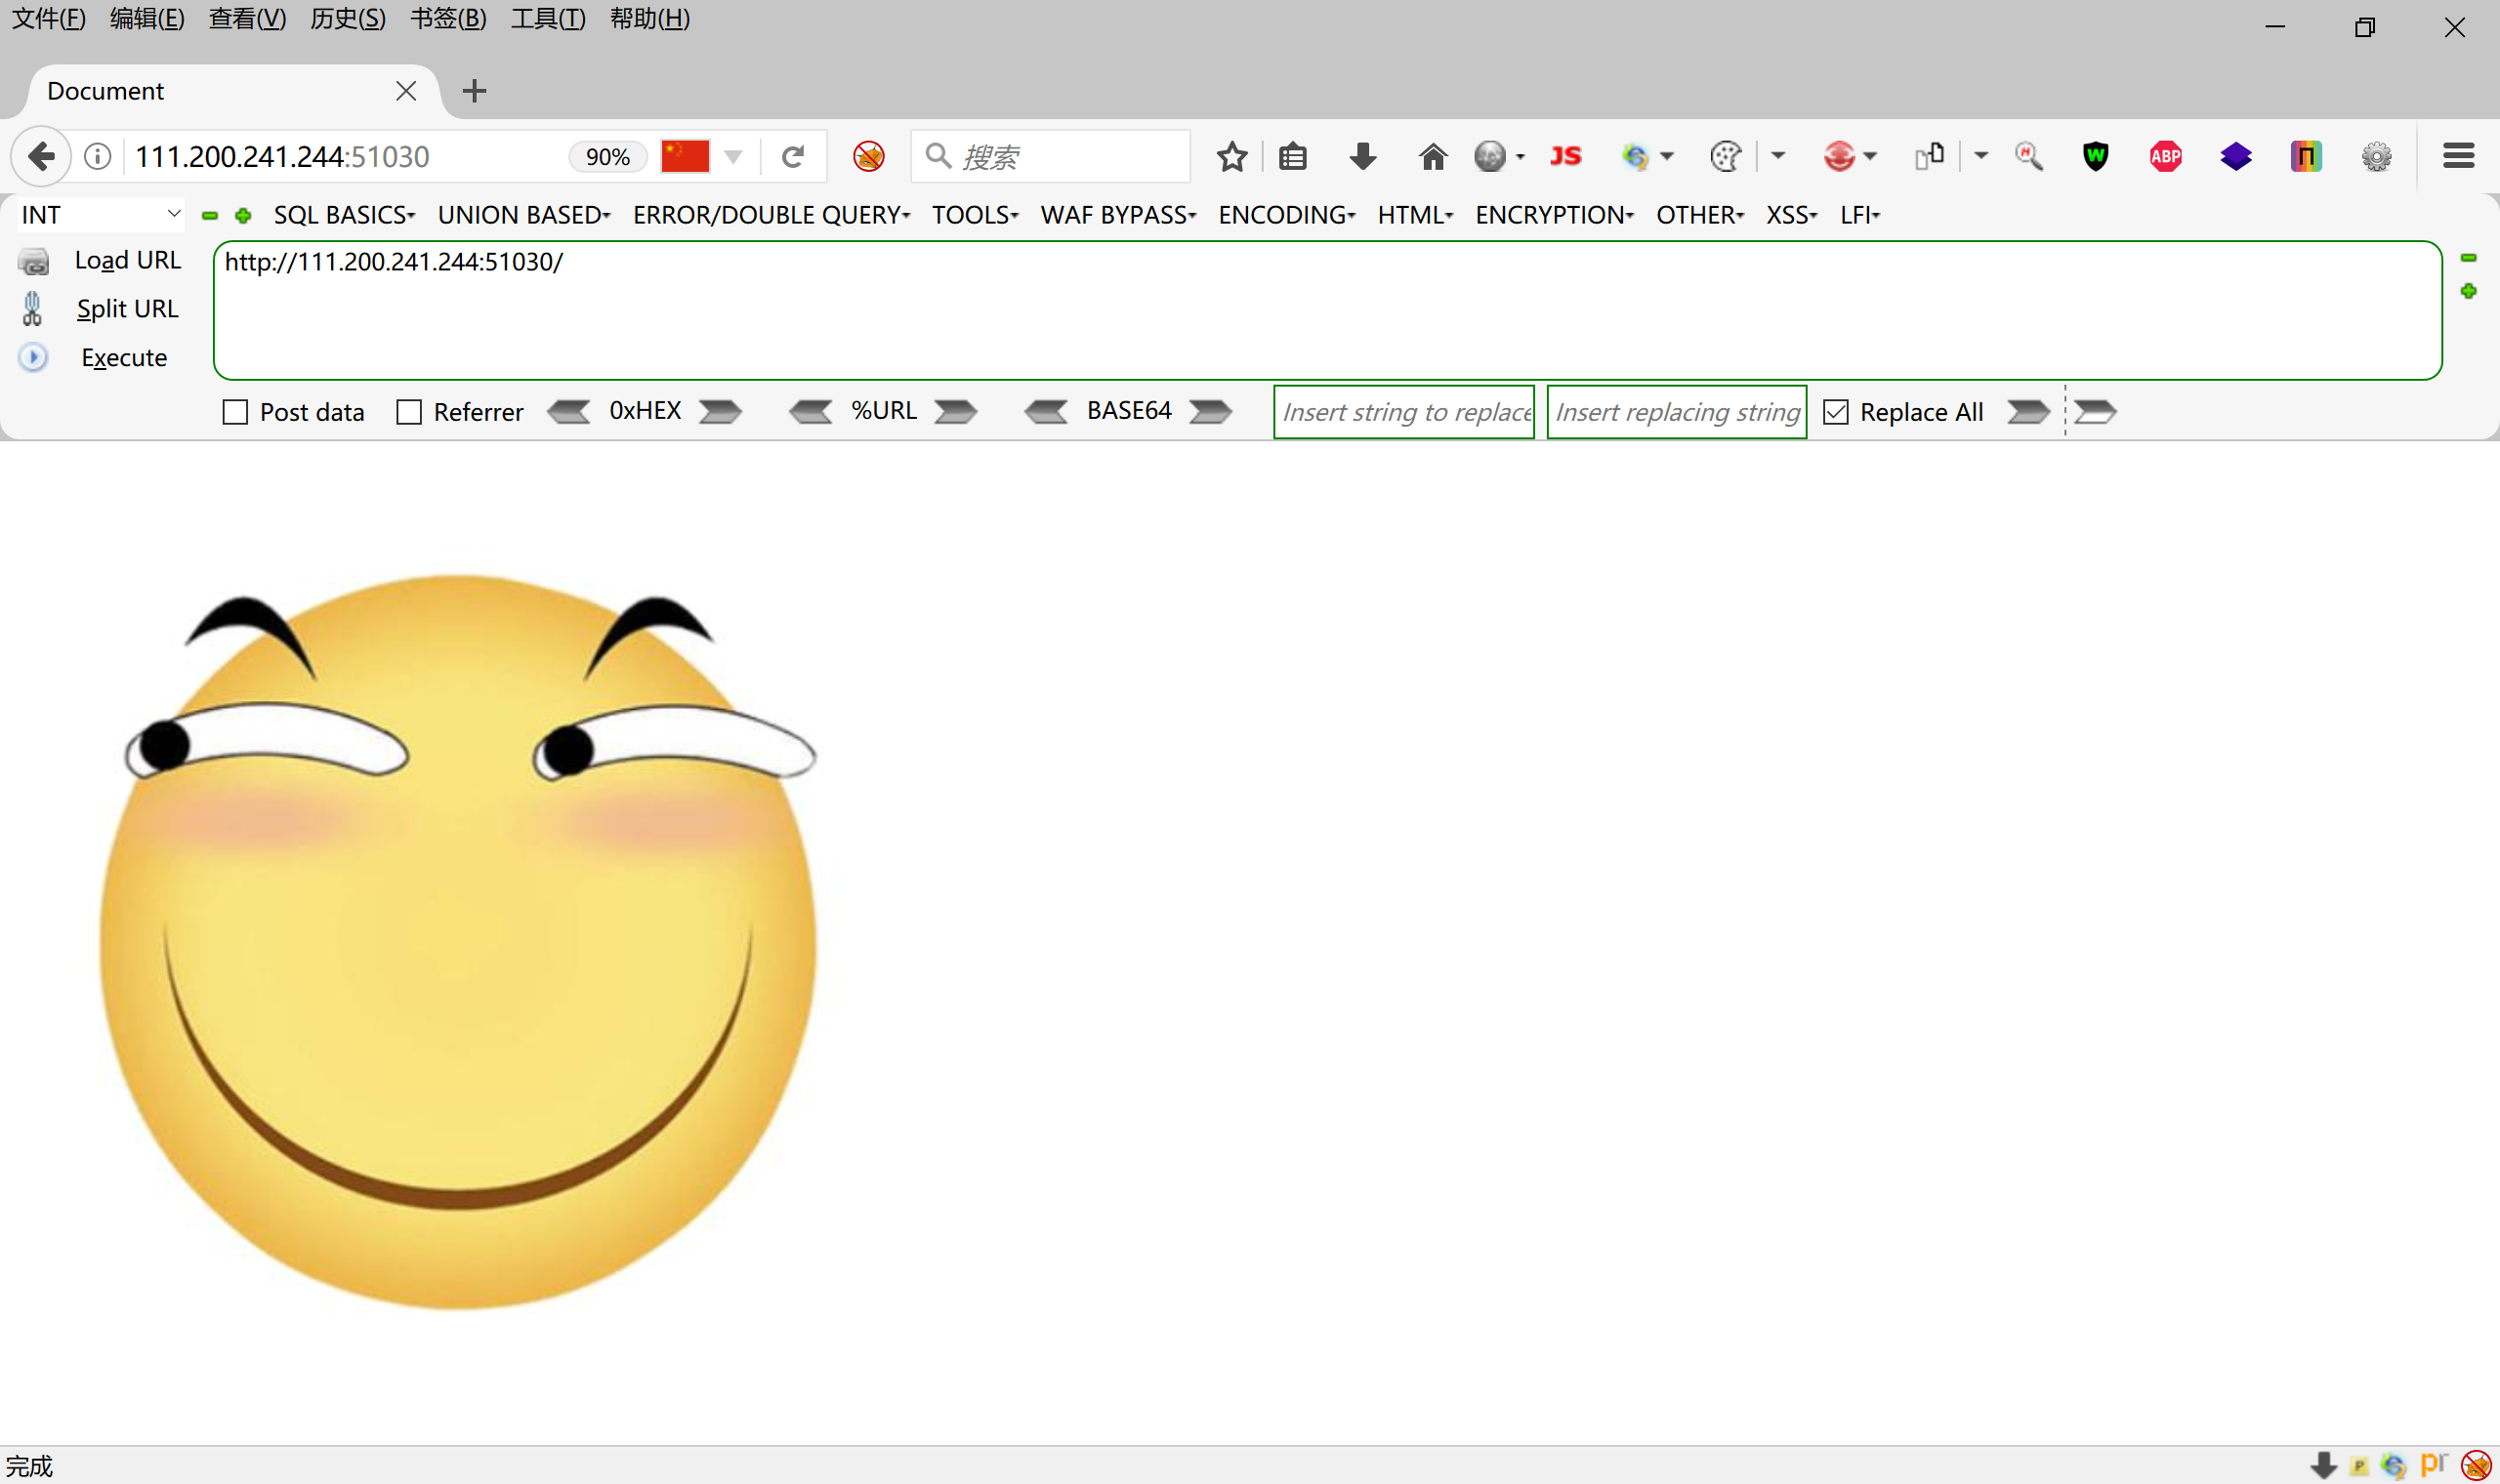Open the 书签(B) menu
Screen dimensions: 2500x1484
(448, 19)
